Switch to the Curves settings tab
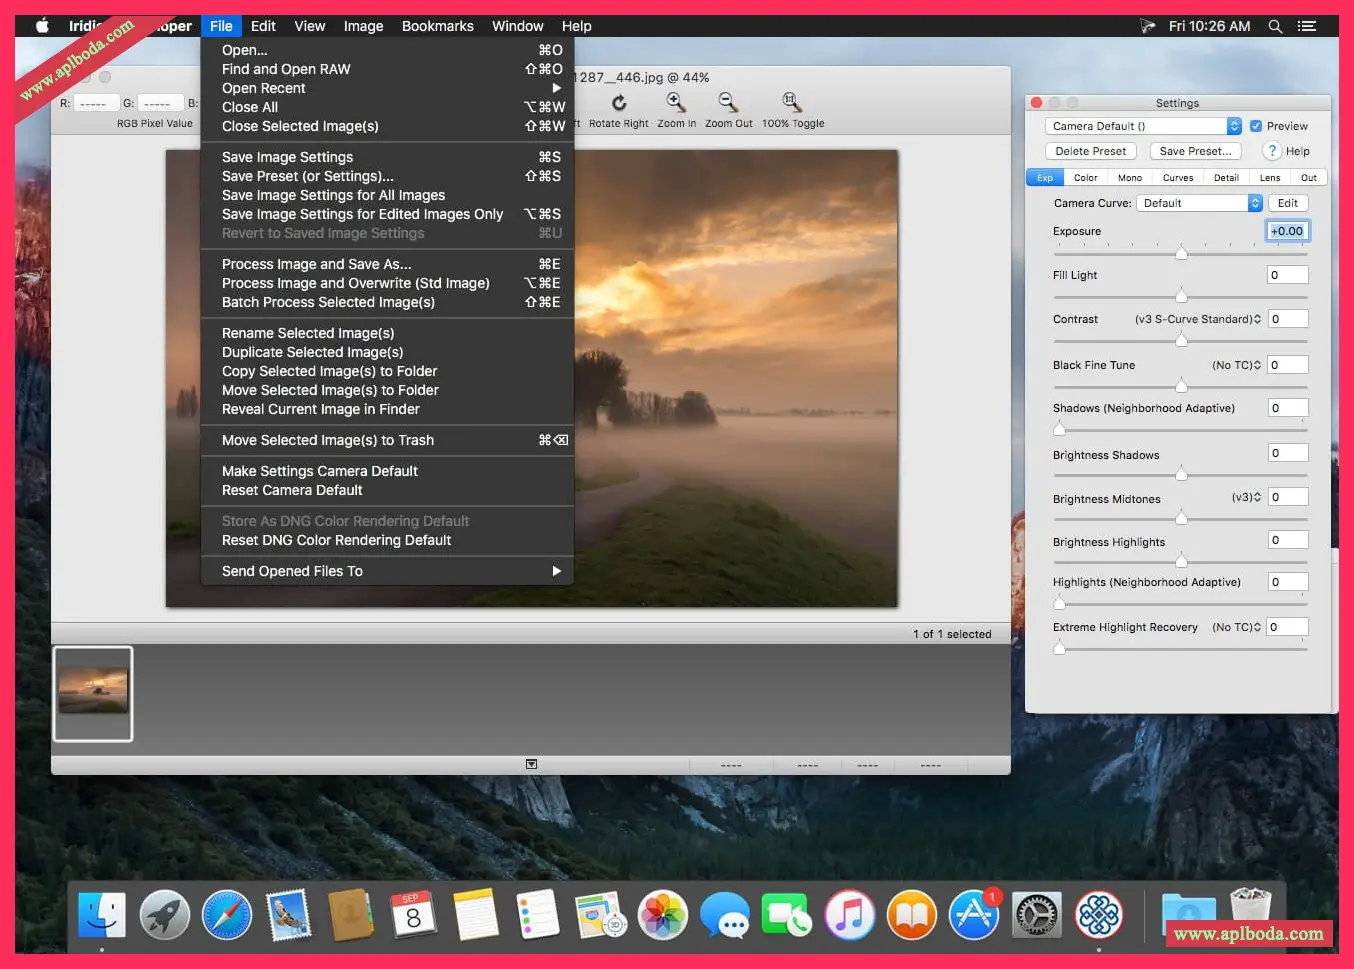Screen dimensions: 1354x969 click(1177, 178)
